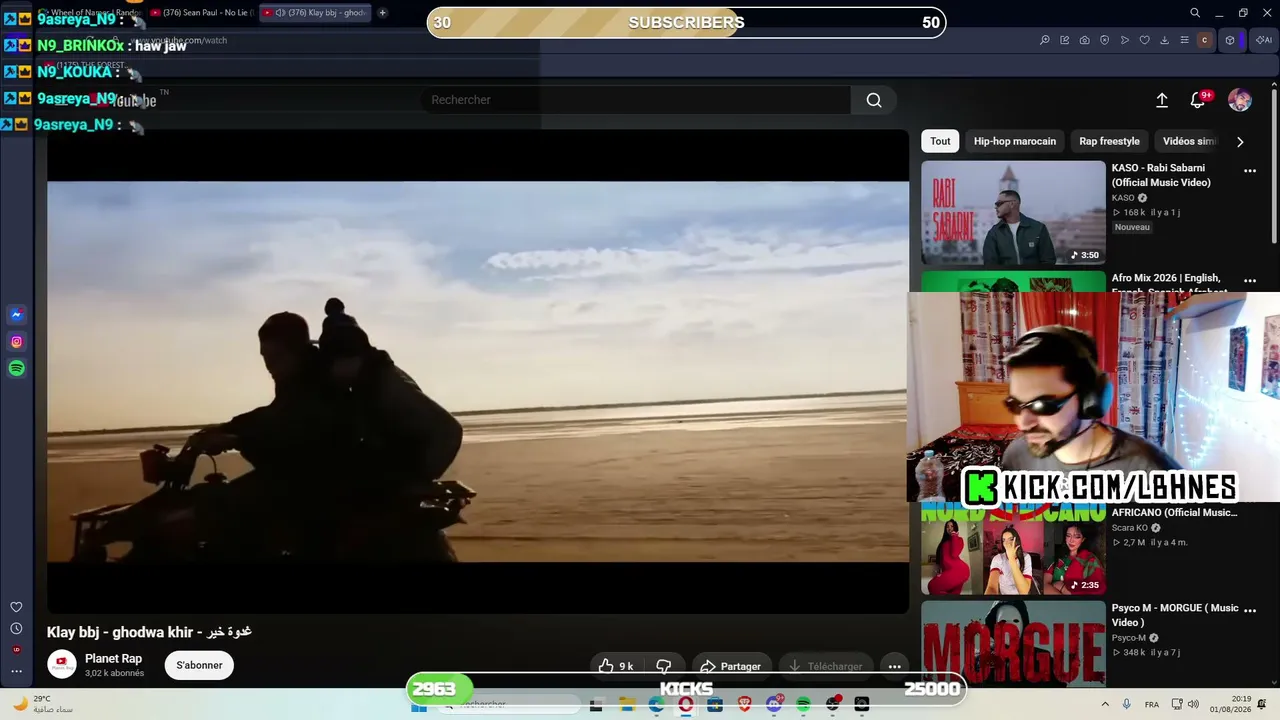The width and height of the screenshot is (1280, 720).
Task: Click the zoom magnifier in address bar
Action: point(1045,40)
